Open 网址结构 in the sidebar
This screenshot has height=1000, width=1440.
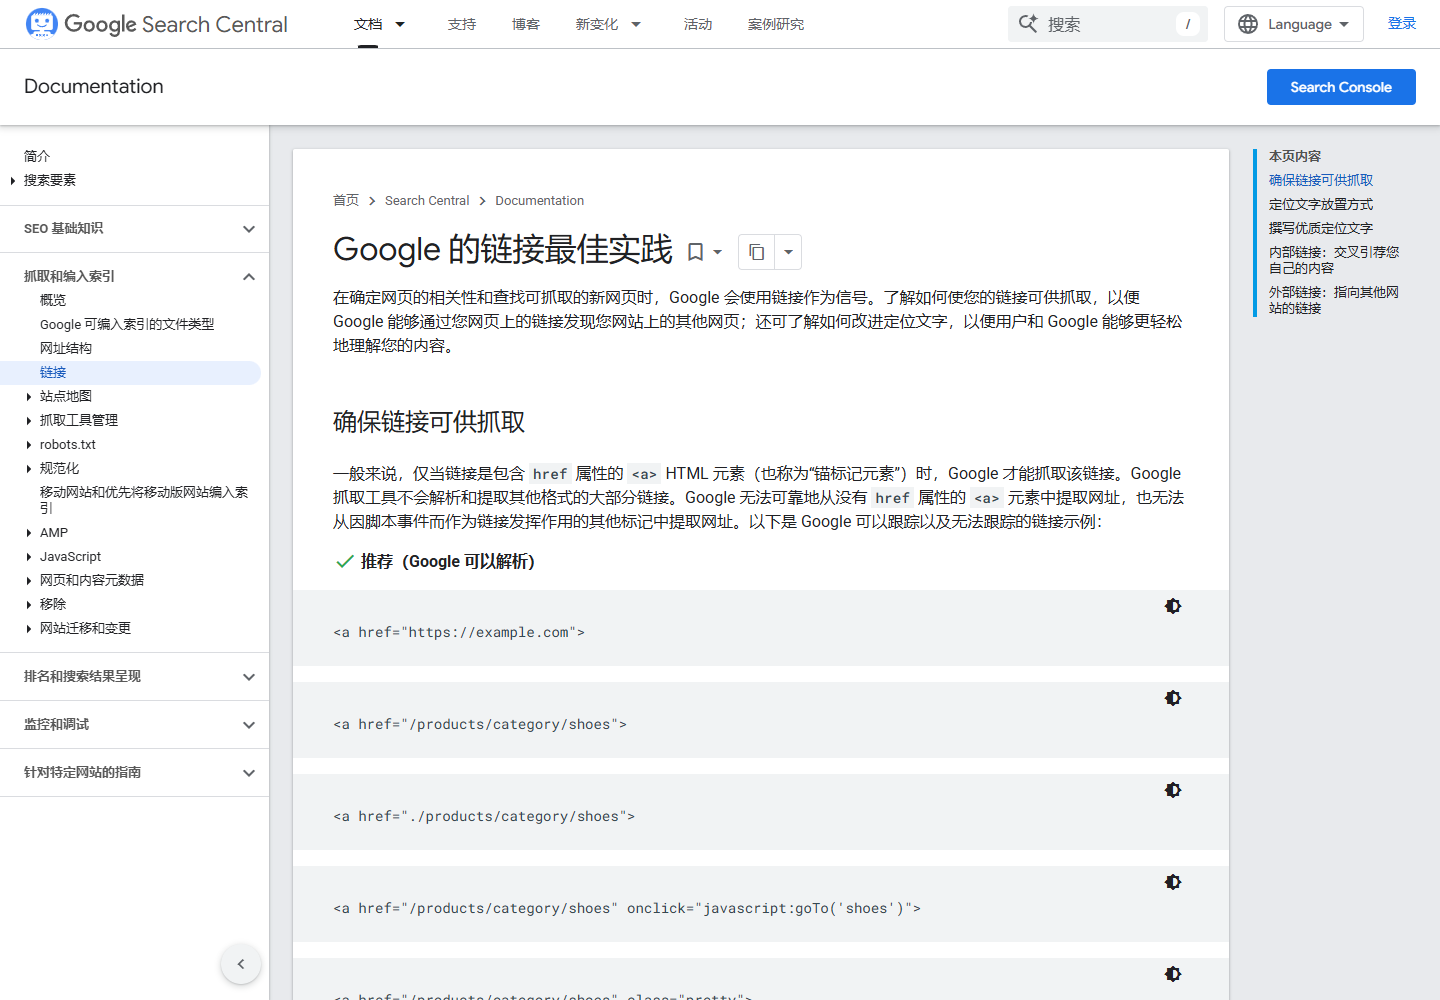point(66,348)
